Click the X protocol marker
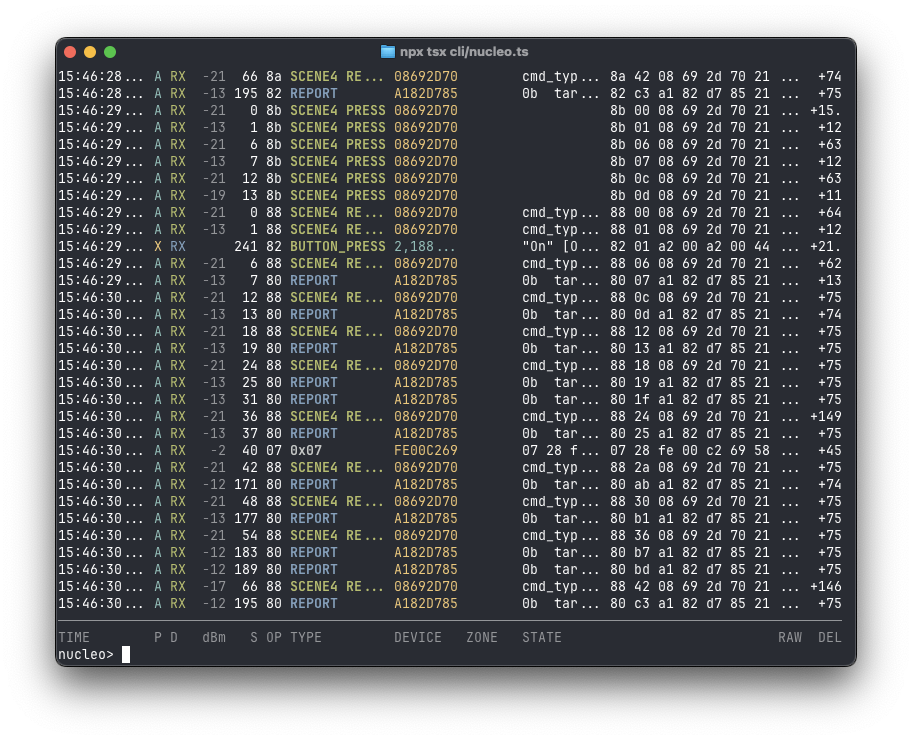Screen dimensions: 912x740 click(158, 247)
